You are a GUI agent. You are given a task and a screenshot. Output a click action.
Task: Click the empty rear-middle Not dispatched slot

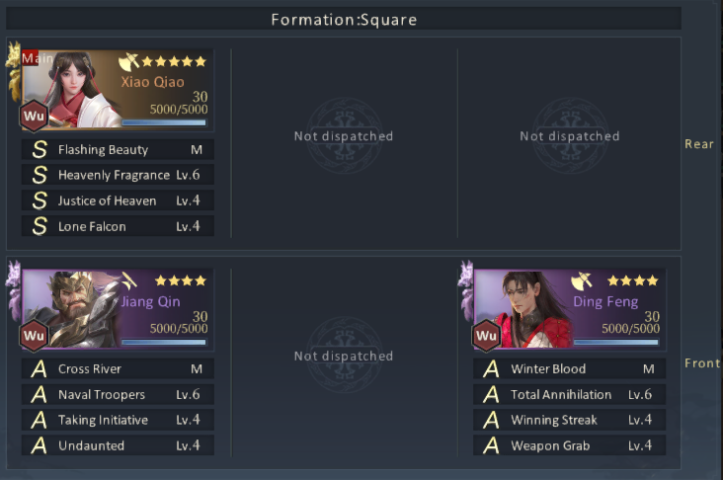[x=344, y=136]
